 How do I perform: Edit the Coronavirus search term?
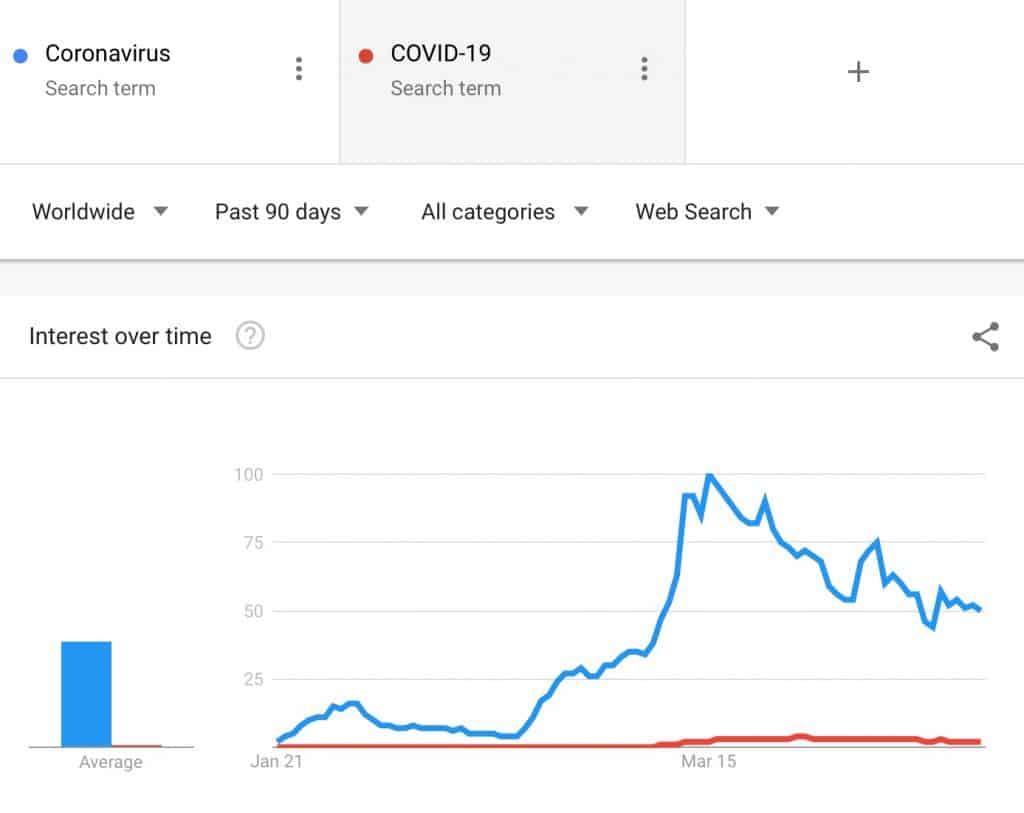click(108, 54)
